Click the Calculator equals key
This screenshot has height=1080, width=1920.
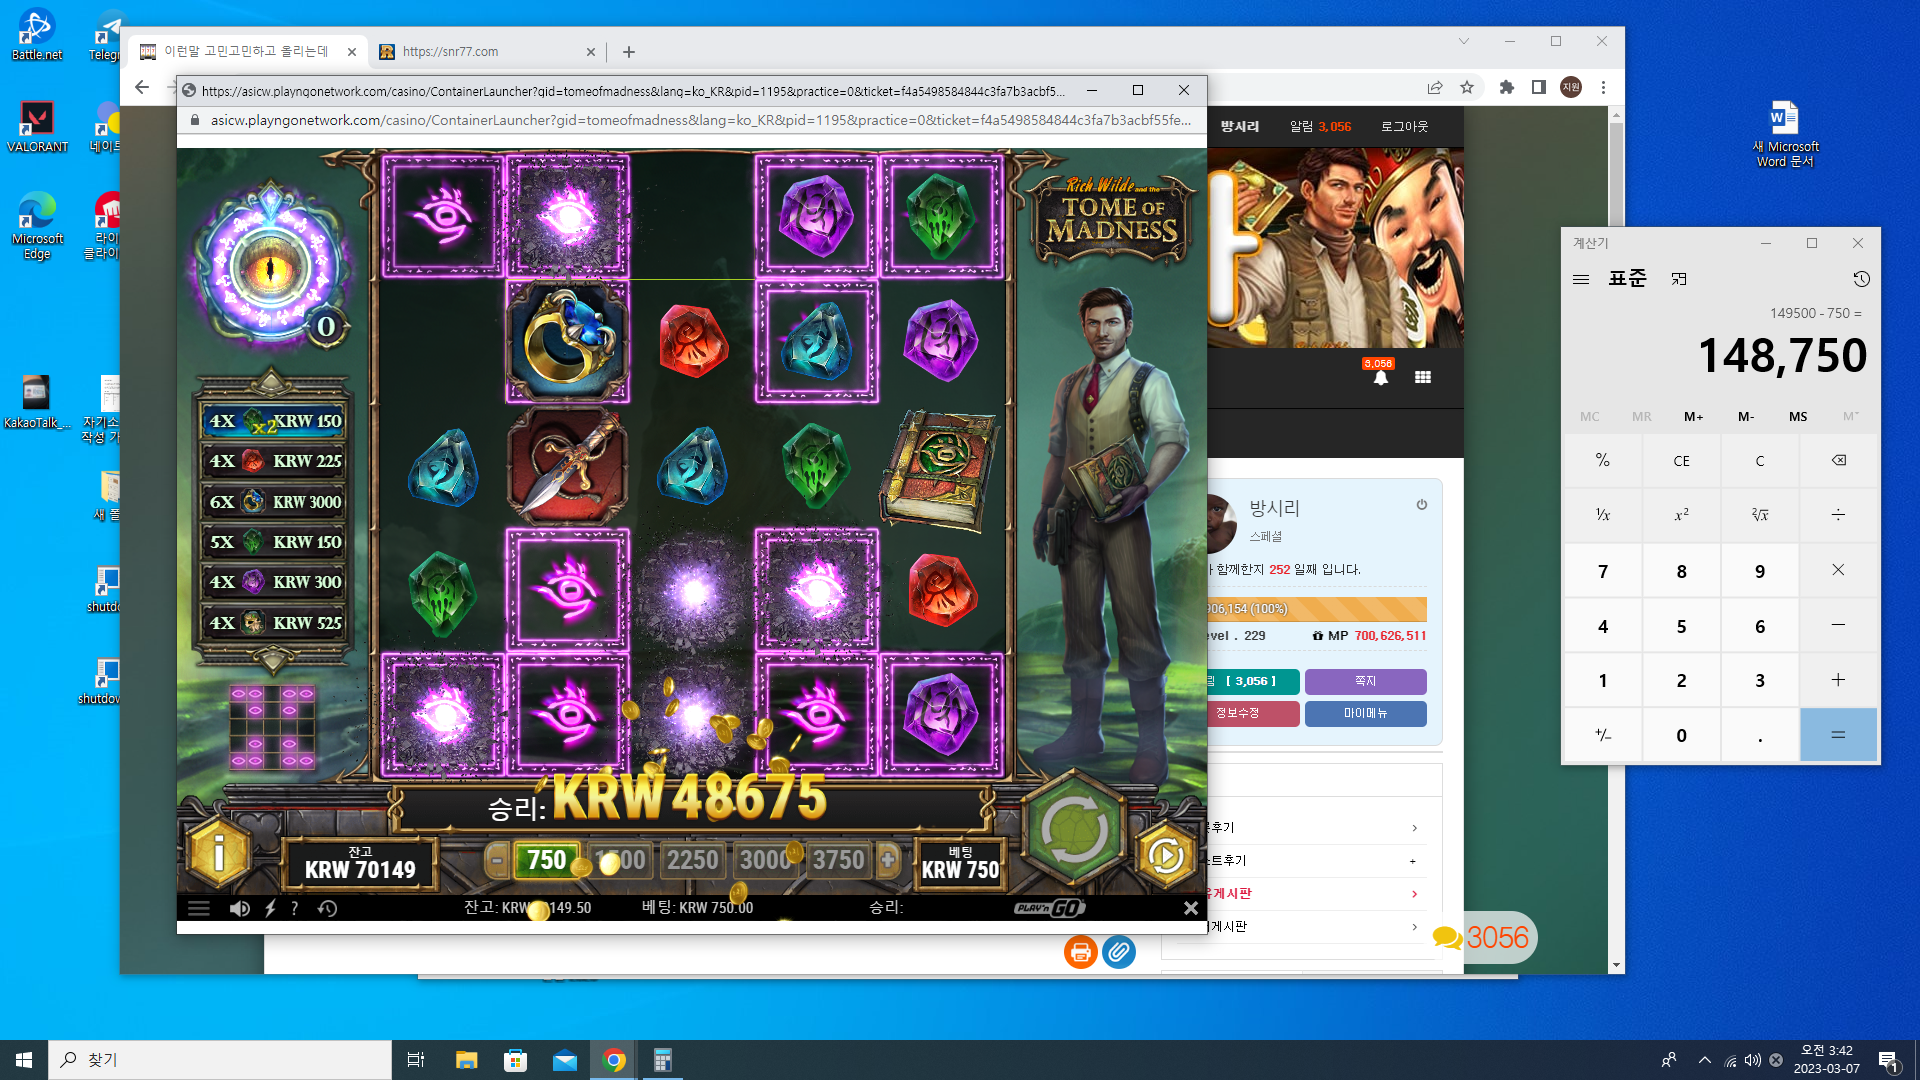click(1838, 735)
